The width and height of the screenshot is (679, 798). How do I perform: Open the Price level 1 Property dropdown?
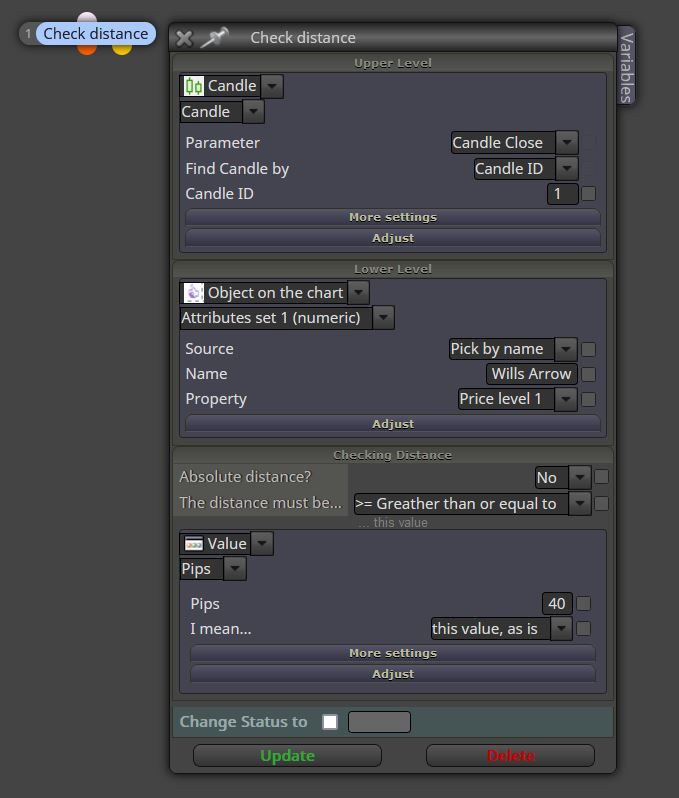[x=566, y=399]
